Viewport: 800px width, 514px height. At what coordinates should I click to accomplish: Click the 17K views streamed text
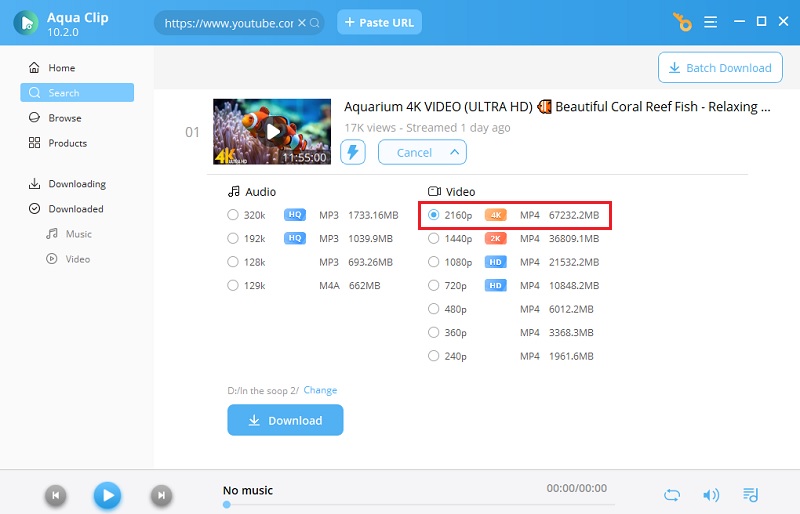[427, 128]
